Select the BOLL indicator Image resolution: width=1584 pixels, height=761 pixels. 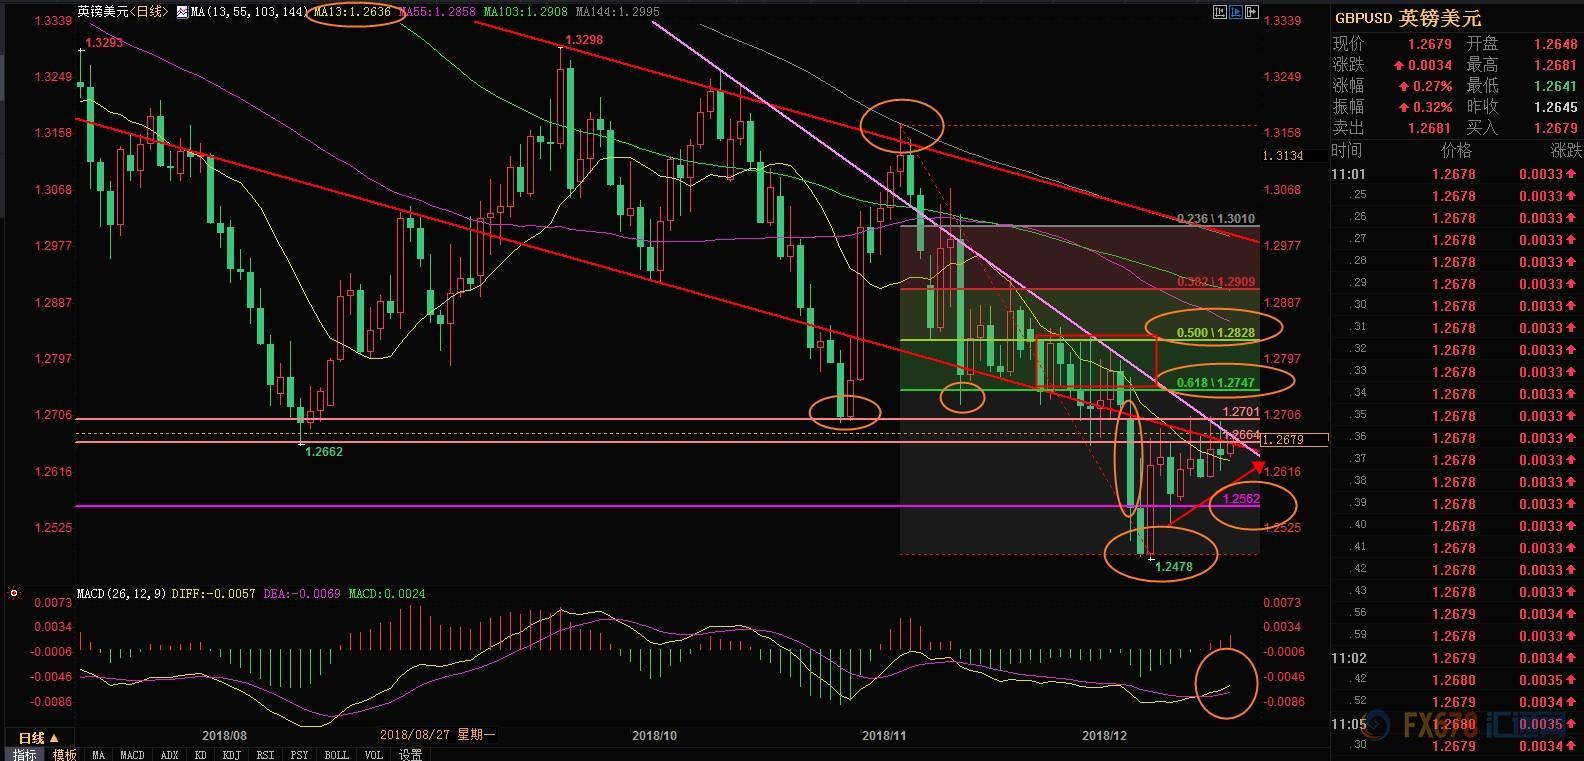pyautogui.click(x=336, y=754)
